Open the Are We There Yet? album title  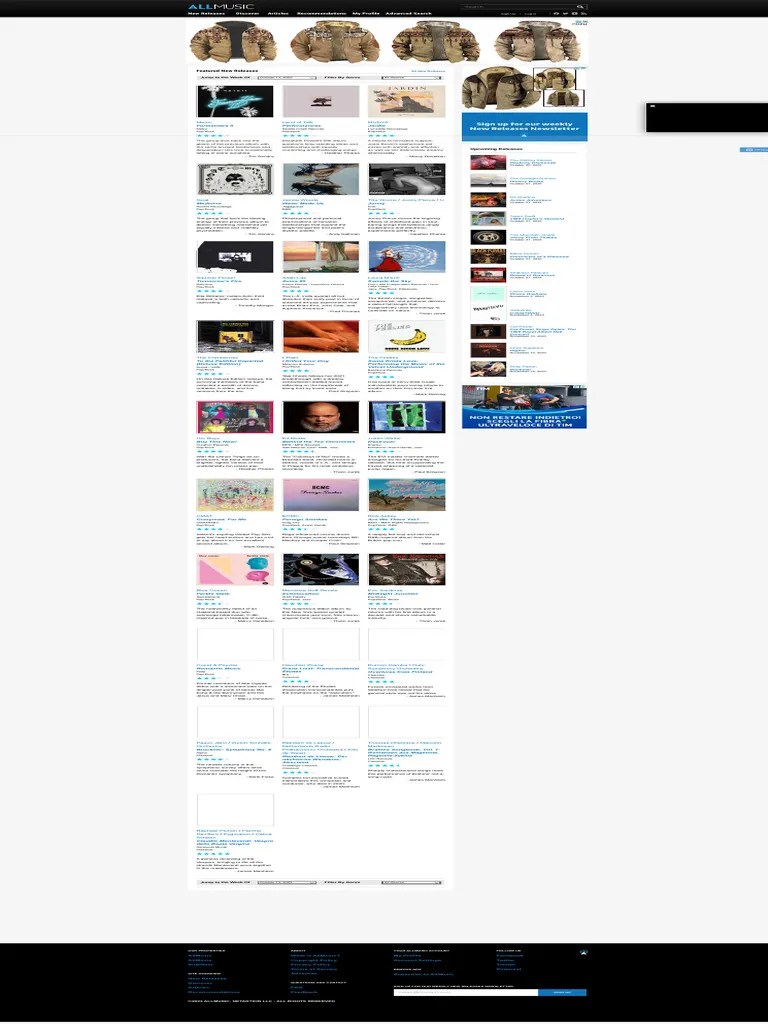tap(393, 520)
